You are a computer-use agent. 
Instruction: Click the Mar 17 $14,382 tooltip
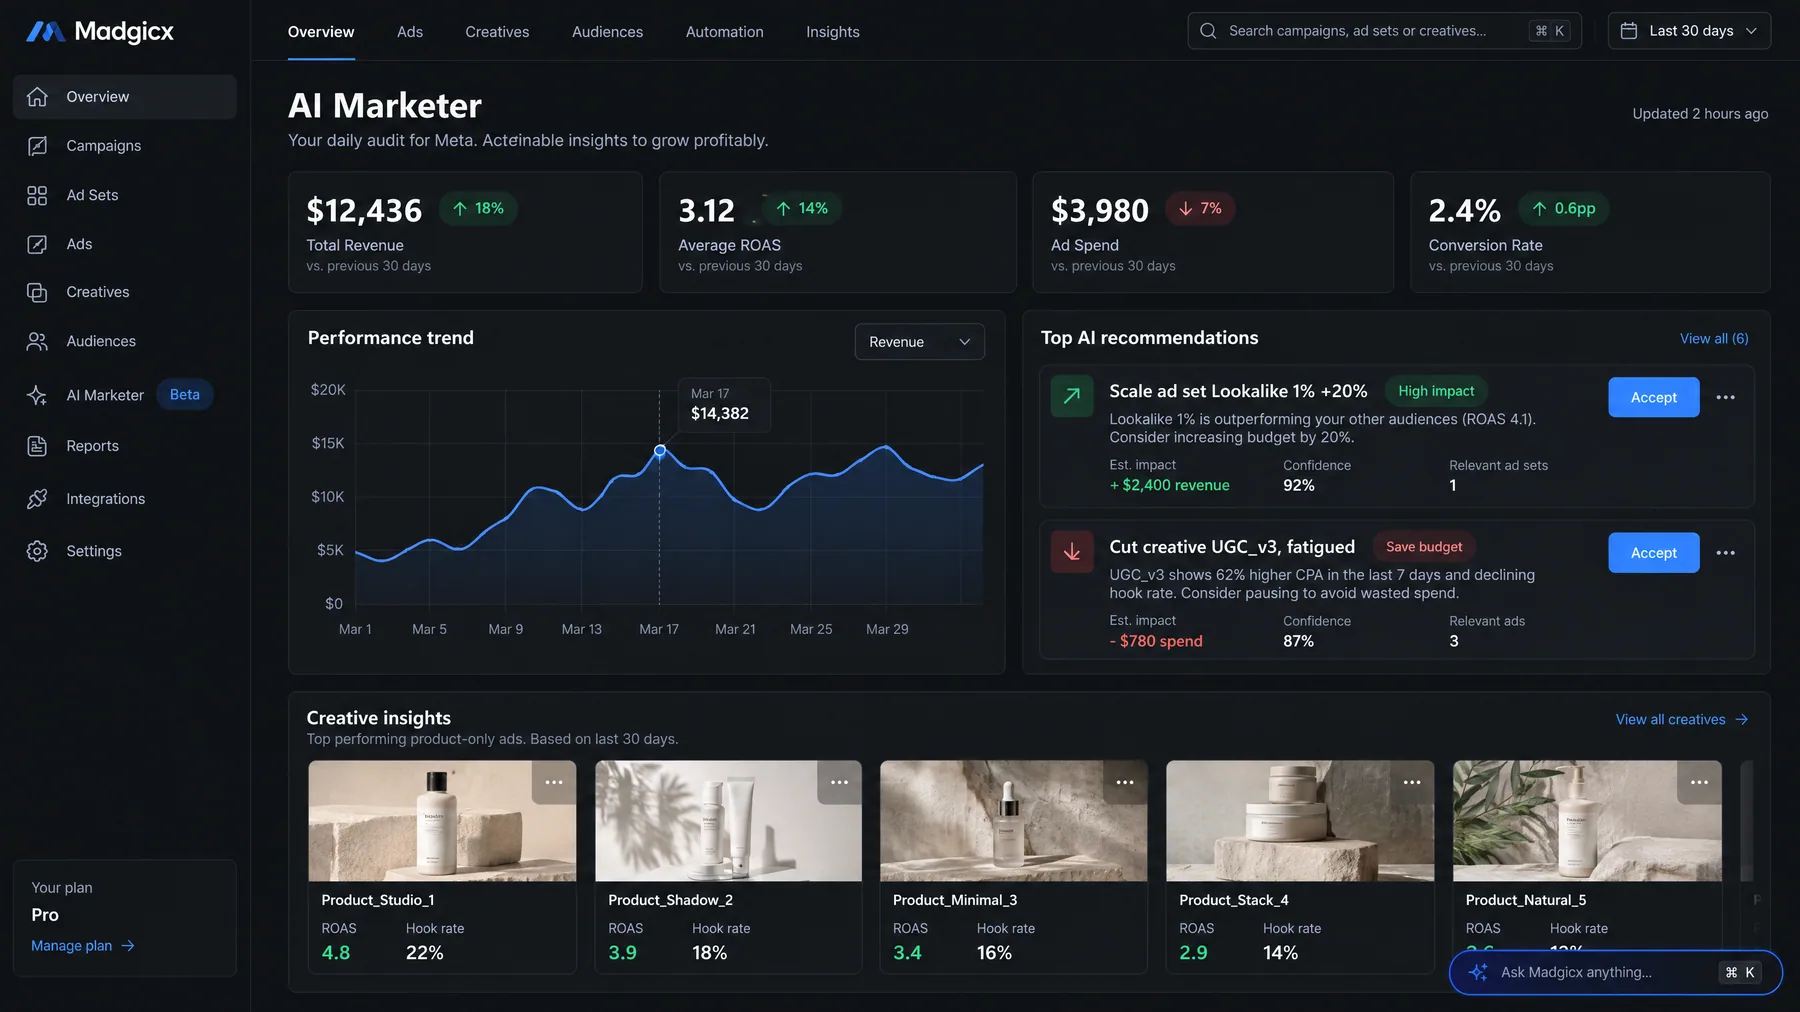[x=724, y=404]
